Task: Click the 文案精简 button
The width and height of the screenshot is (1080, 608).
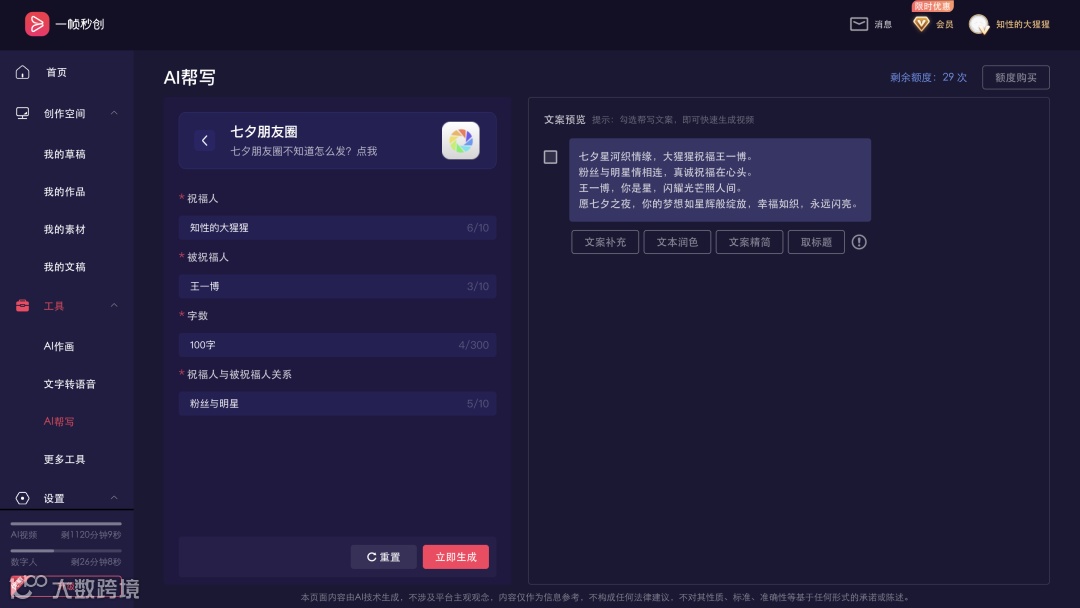Action: [749, 242]
